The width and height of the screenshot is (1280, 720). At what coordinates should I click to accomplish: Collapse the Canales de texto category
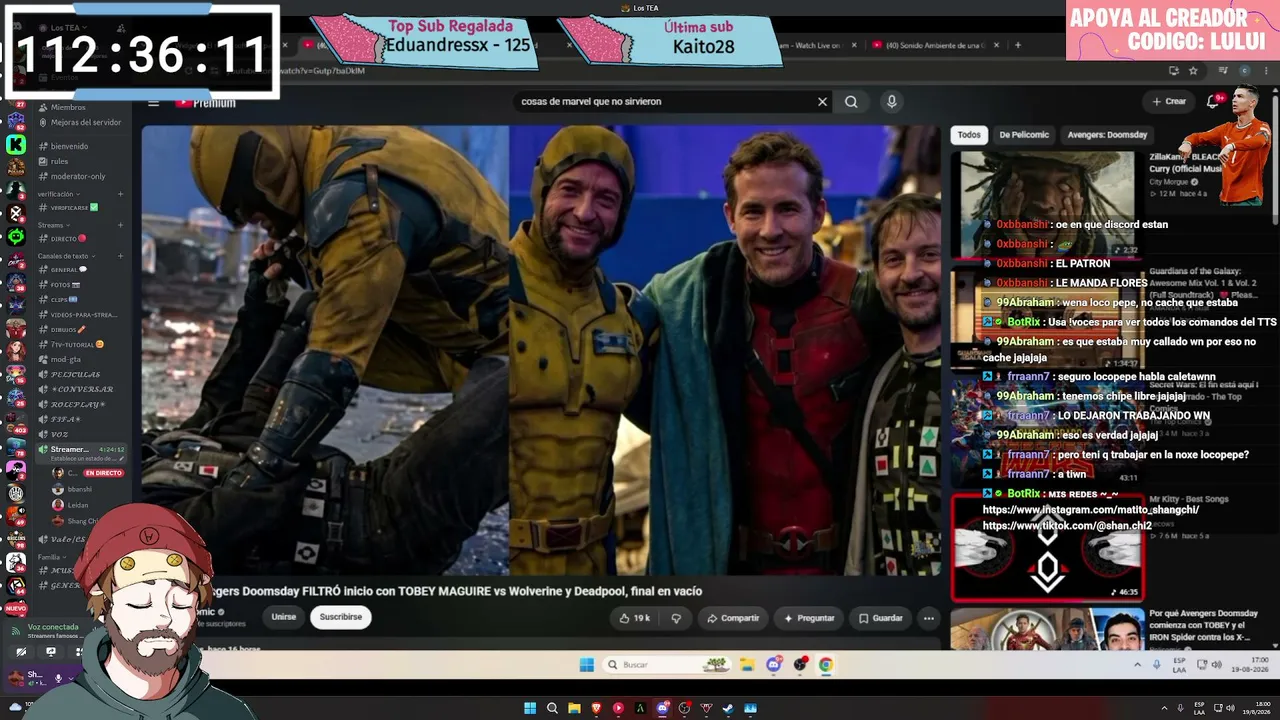click(66, 256)
